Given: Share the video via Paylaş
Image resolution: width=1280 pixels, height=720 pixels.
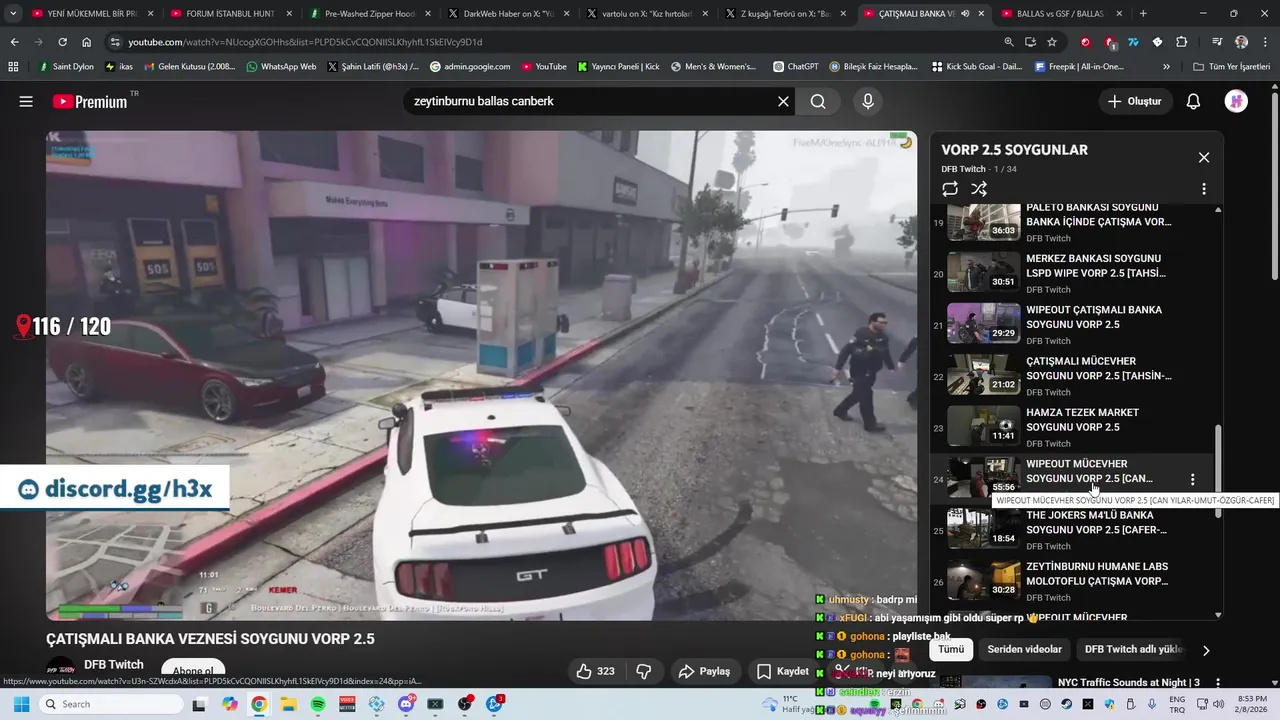Looking at the screenshot, I should pos(704,671).
